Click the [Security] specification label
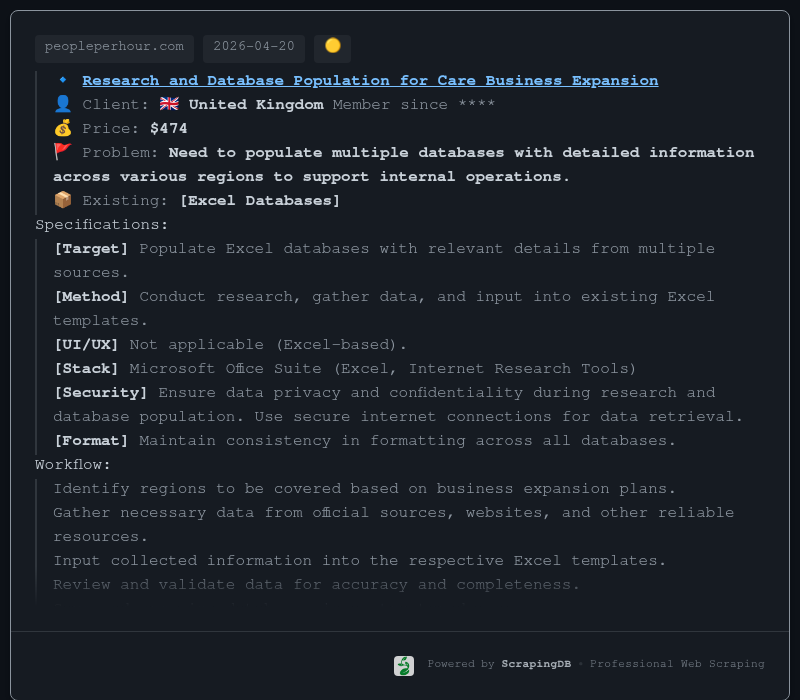 pyautogui.click(x=101, y=393)
